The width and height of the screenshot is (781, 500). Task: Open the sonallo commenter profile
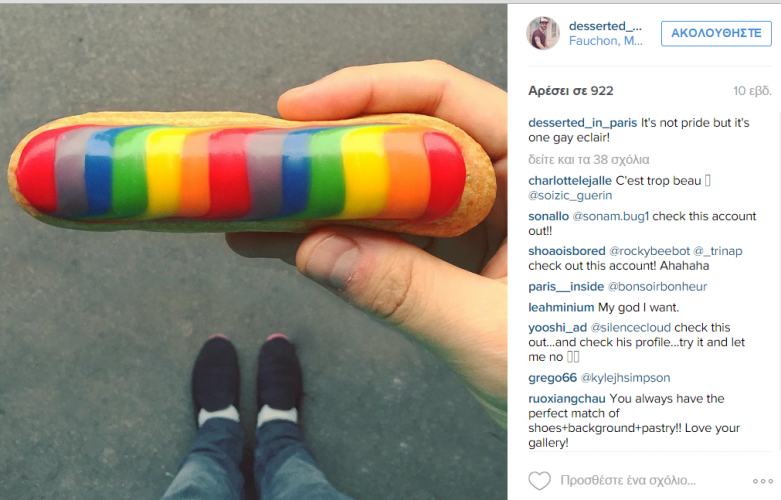tap(548, 216)
